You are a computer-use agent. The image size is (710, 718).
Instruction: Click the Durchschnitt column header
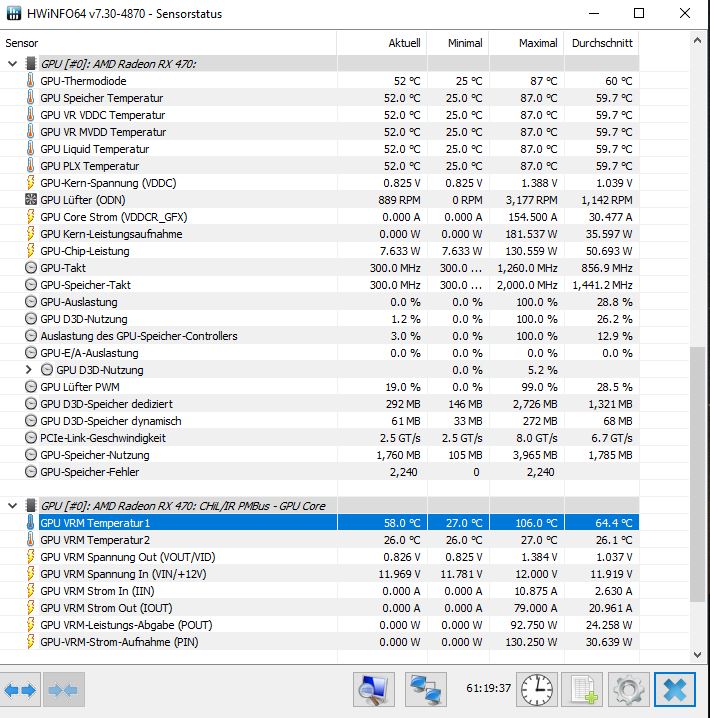(x=602, y=43)
